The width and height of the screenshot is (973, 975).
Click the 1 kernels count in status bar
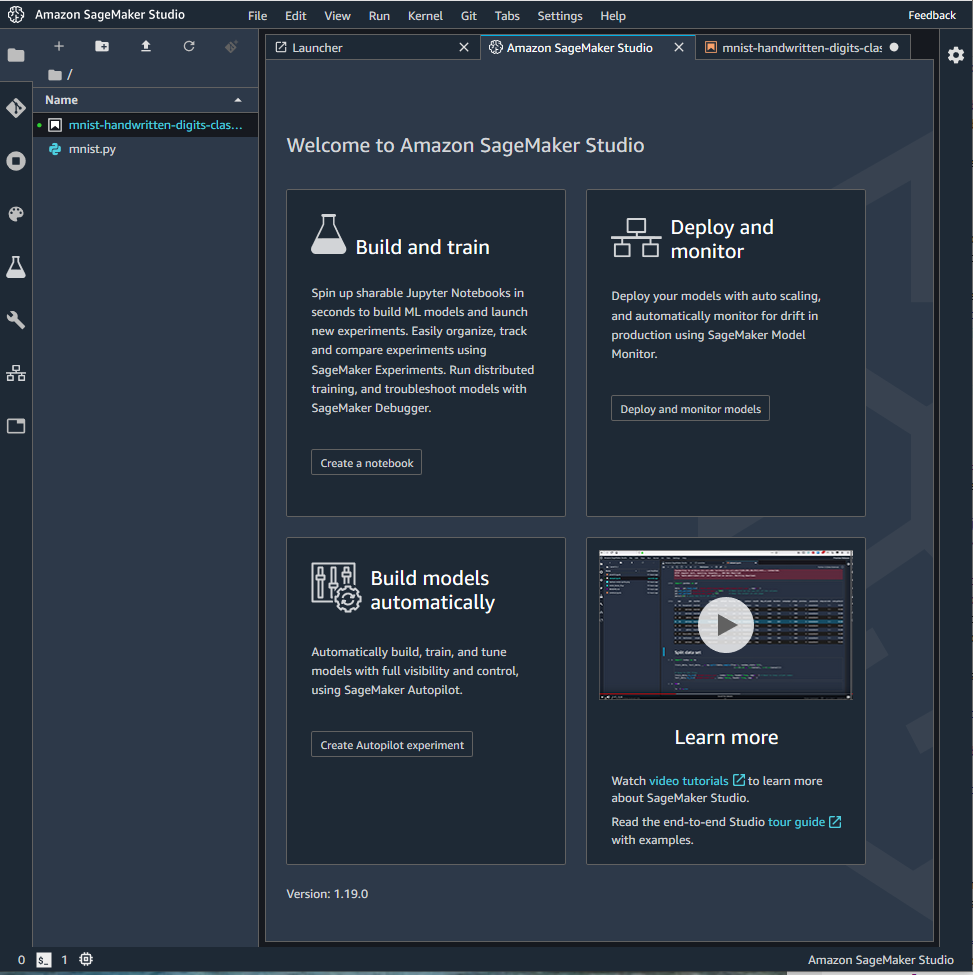click(64, 959)
